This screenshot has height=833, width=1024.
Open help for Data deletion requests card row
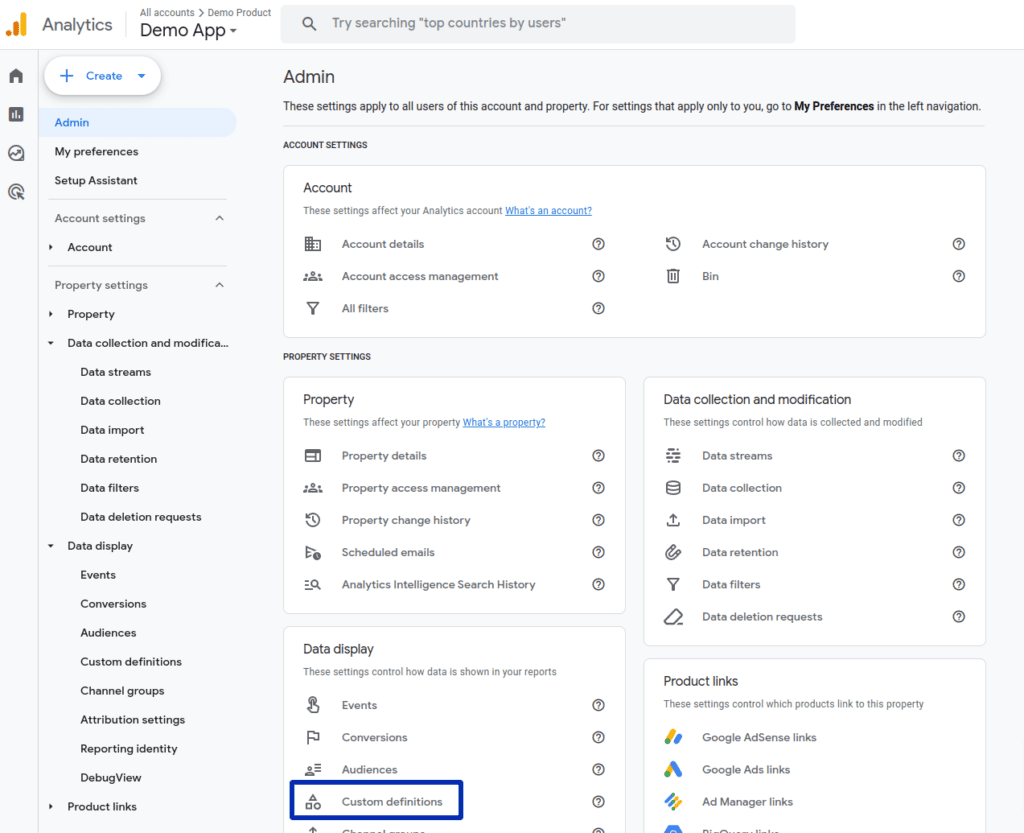[959, 616]
